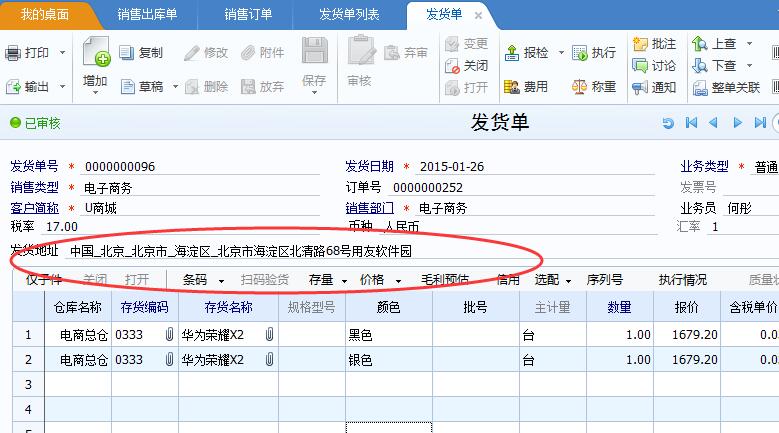The image size is (779, 433).
Task: Switch to the 销售订单 tab
Action: (247, 14)
